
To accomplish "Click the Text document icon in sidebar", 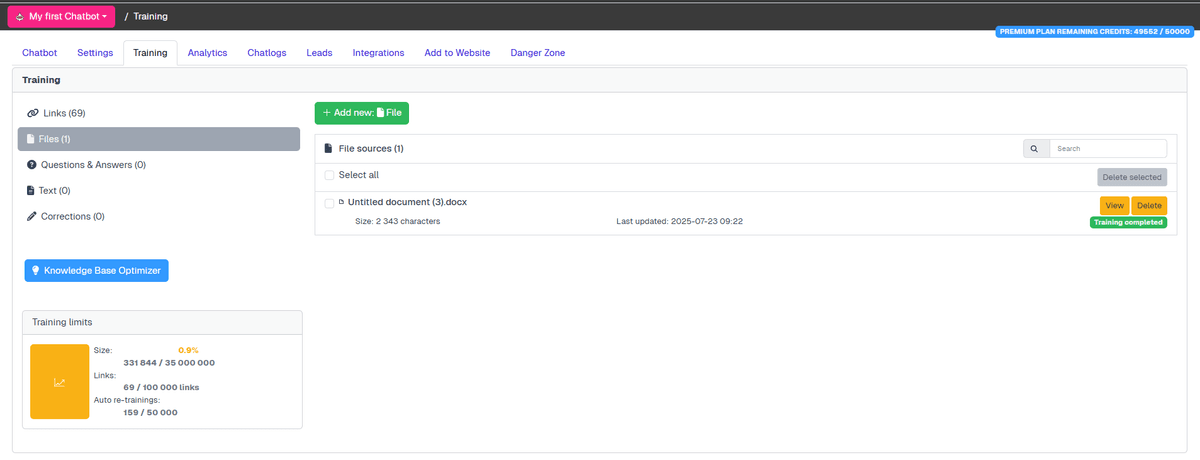I will (30, 191).
